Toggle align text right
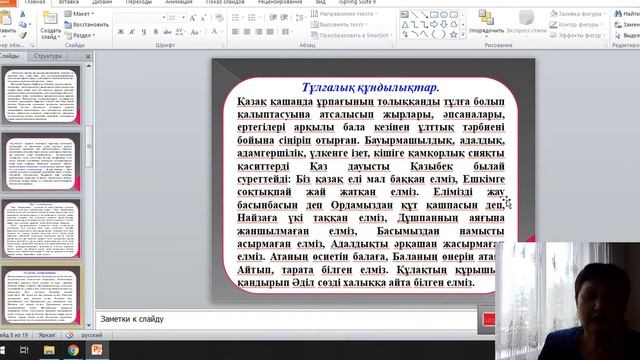The image size is (640, 360). tap(258, 31)
